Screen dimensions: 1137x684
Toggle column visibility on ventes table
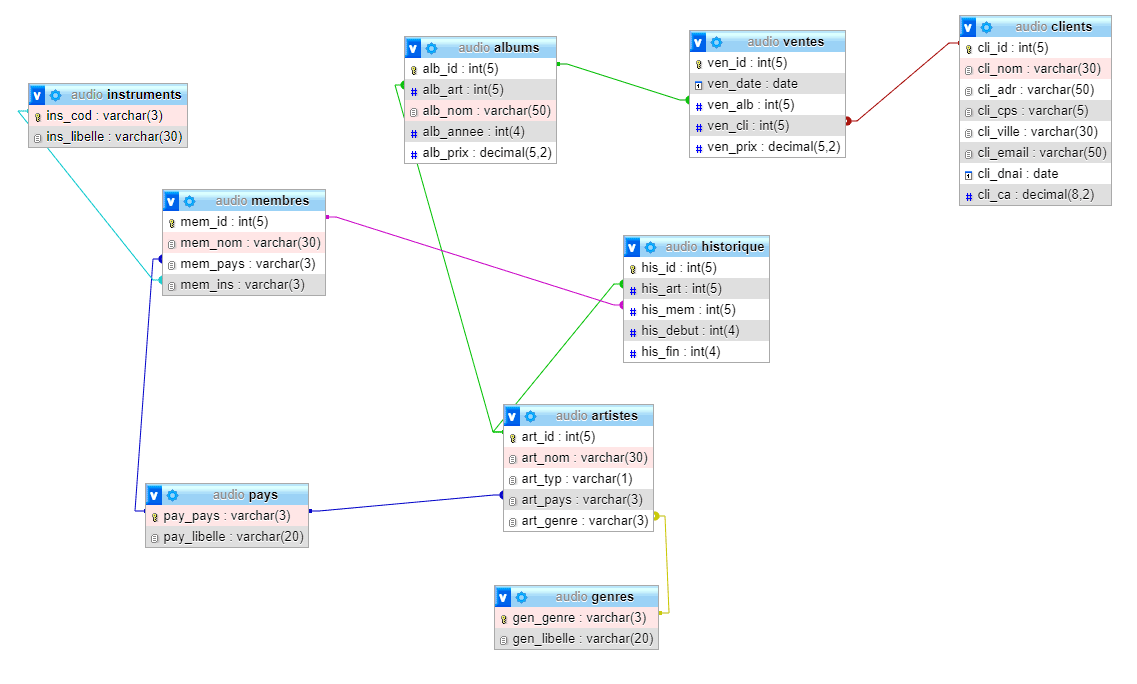tap(698, 42)
